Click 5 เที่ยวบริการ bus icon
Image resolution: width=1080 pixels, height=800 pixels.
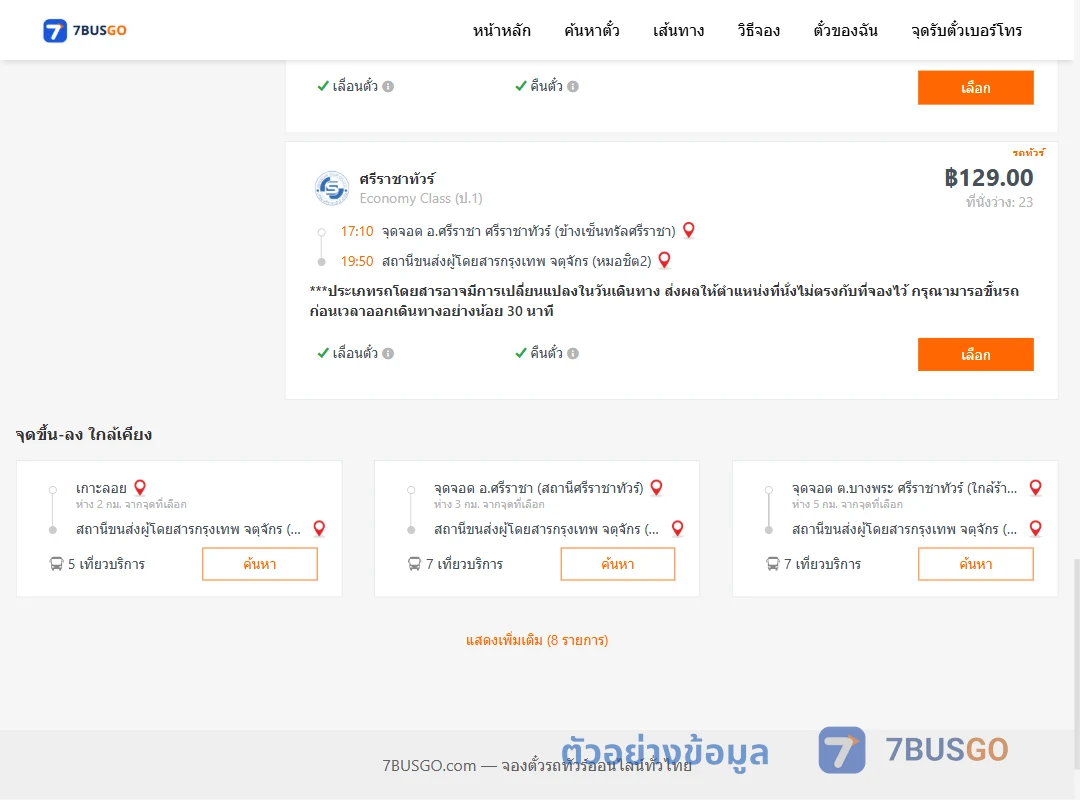point(56,564)
